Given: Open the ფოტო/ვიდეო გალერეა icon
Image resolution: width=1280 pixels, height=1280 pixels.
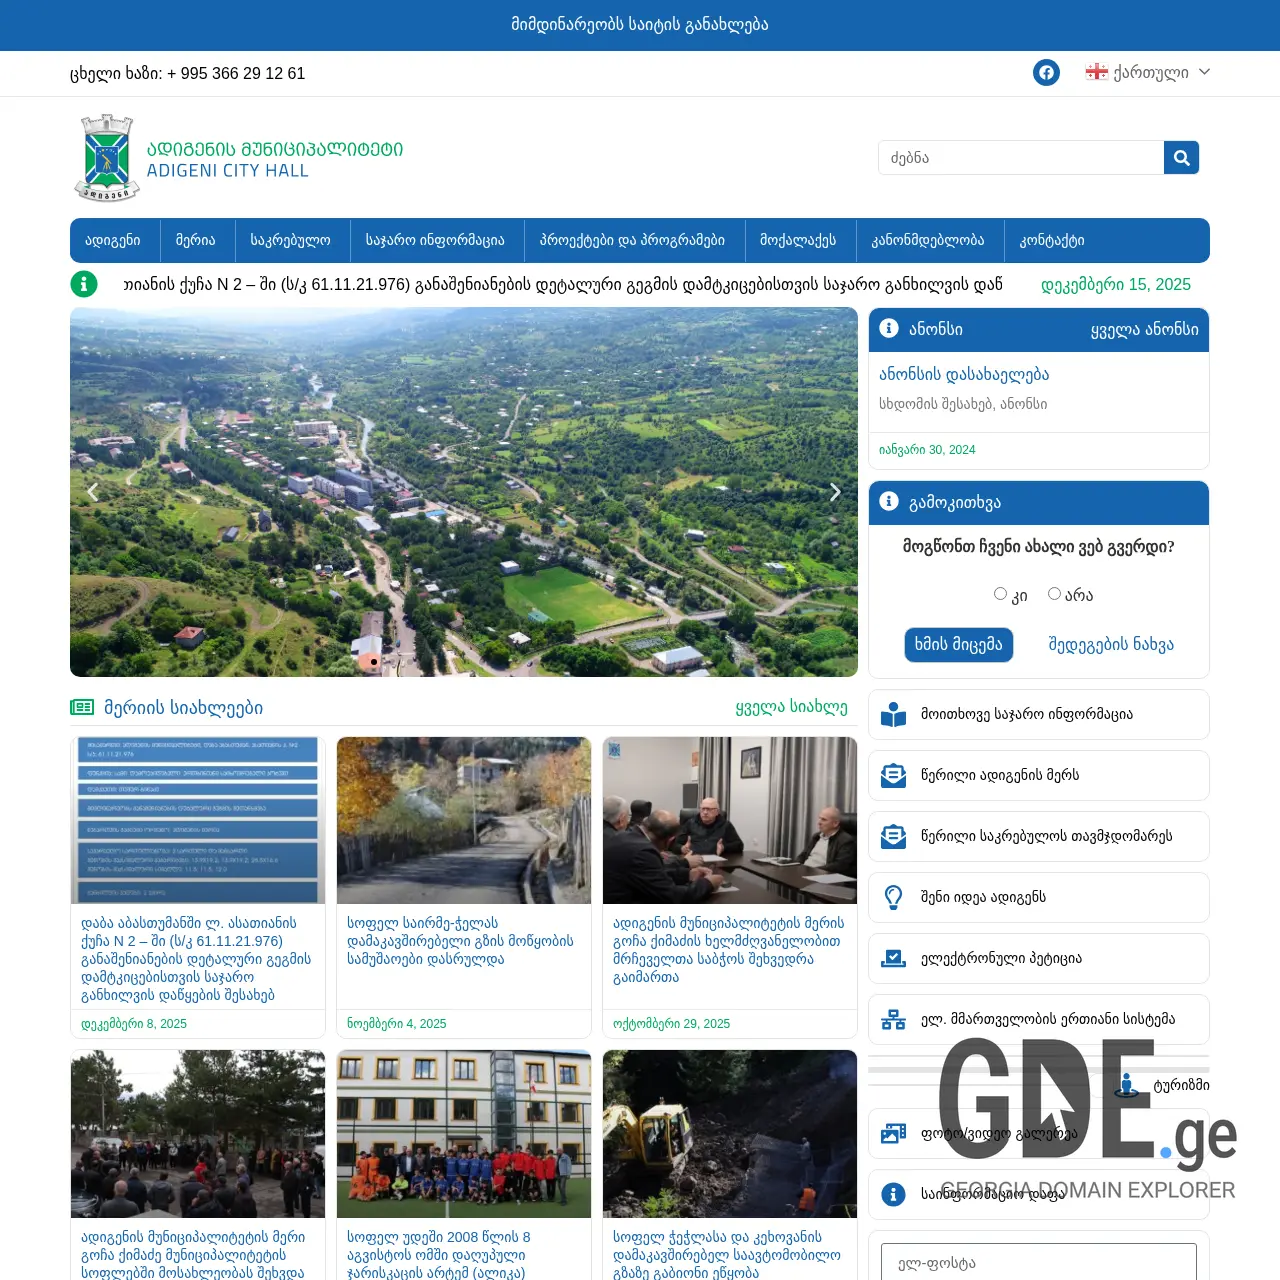Looking at the screenshot, I should [x=892, y=1133].
